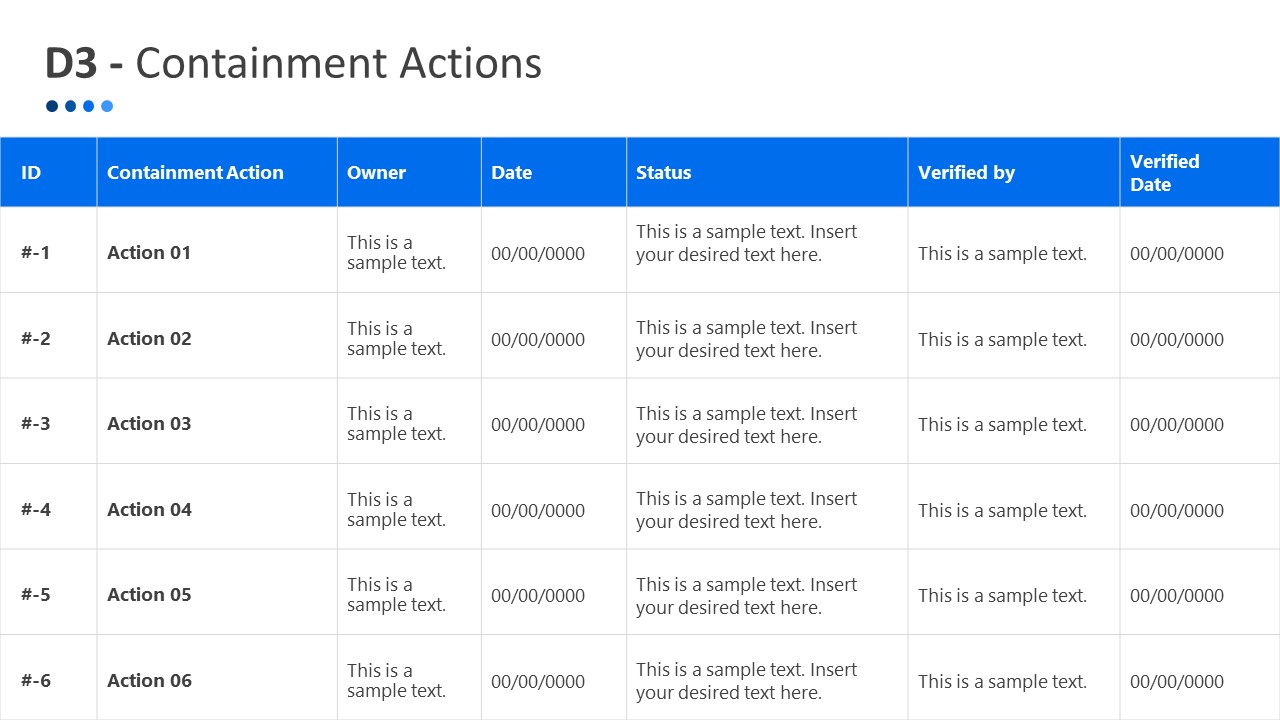Click the Status text for Action 02
The height and width of the screenshot is (720, 1280).
[747, 339]
